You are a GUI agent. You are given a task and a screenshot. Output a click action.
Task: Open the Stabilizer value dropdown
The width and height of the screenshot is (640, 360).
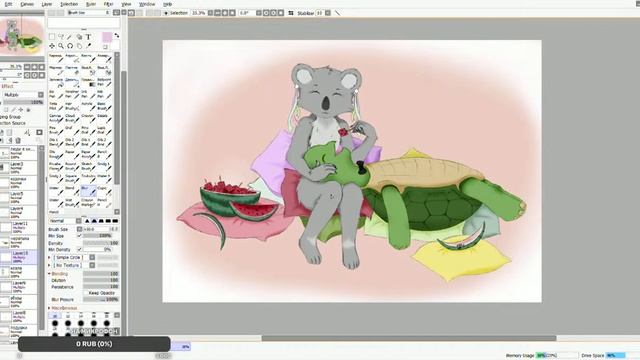tap(328, 13)
